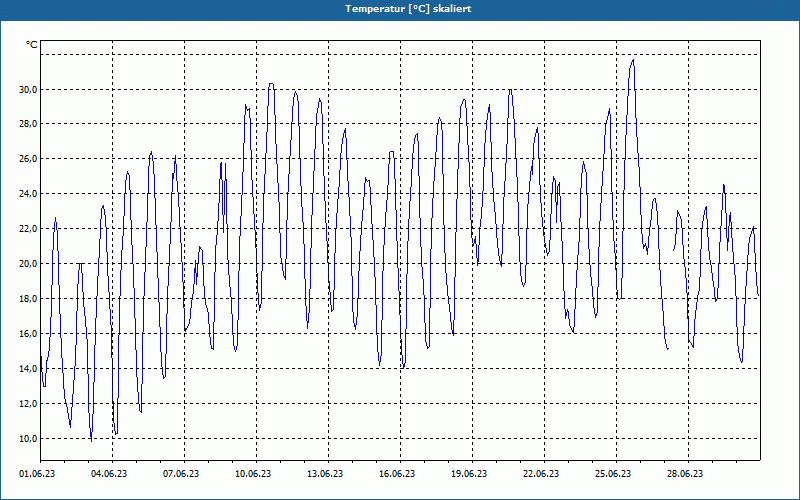Click the 28,0 y-axis label
The image size is (800, 500).
coord(28,124)
